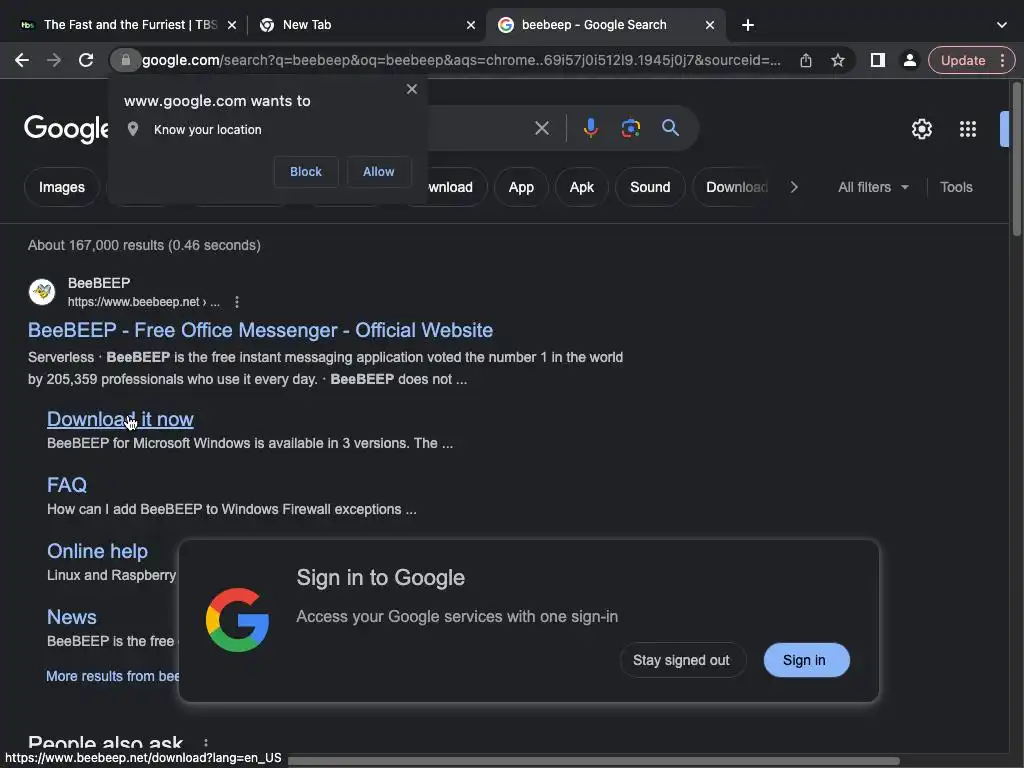The image size is (1024, 768).
Task: Share this page using the share icon
Action: coord(806,60)
